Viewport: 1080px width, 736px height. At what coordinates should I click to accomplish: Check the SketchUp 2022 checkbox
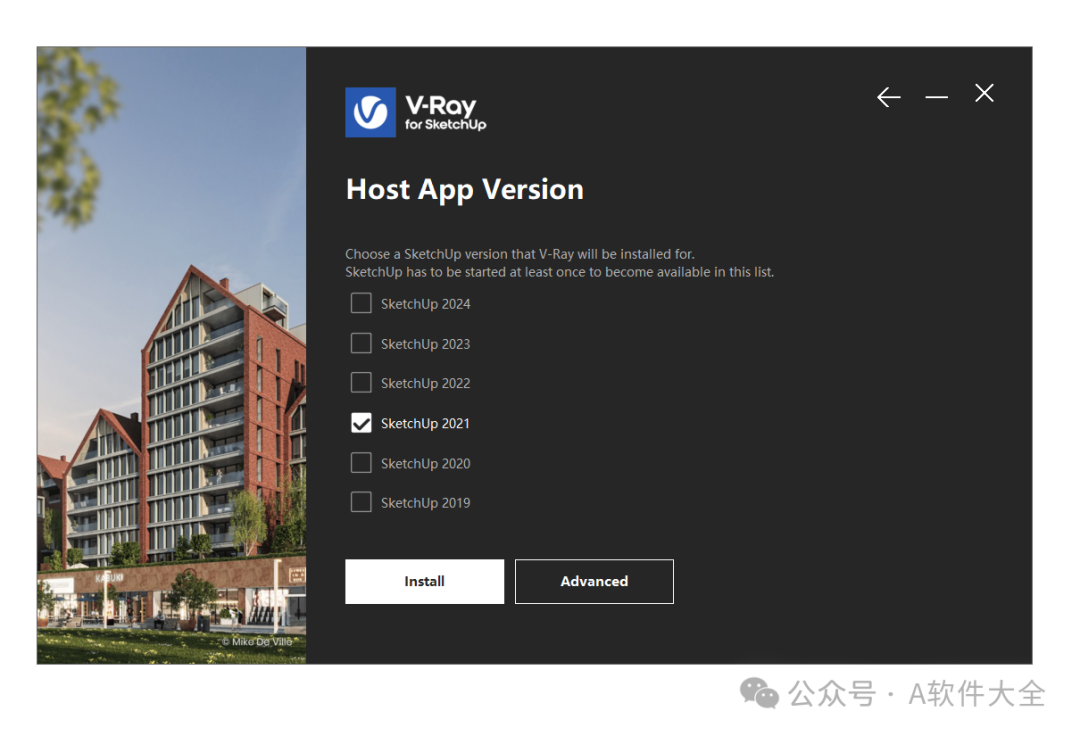tap(361, 383)
